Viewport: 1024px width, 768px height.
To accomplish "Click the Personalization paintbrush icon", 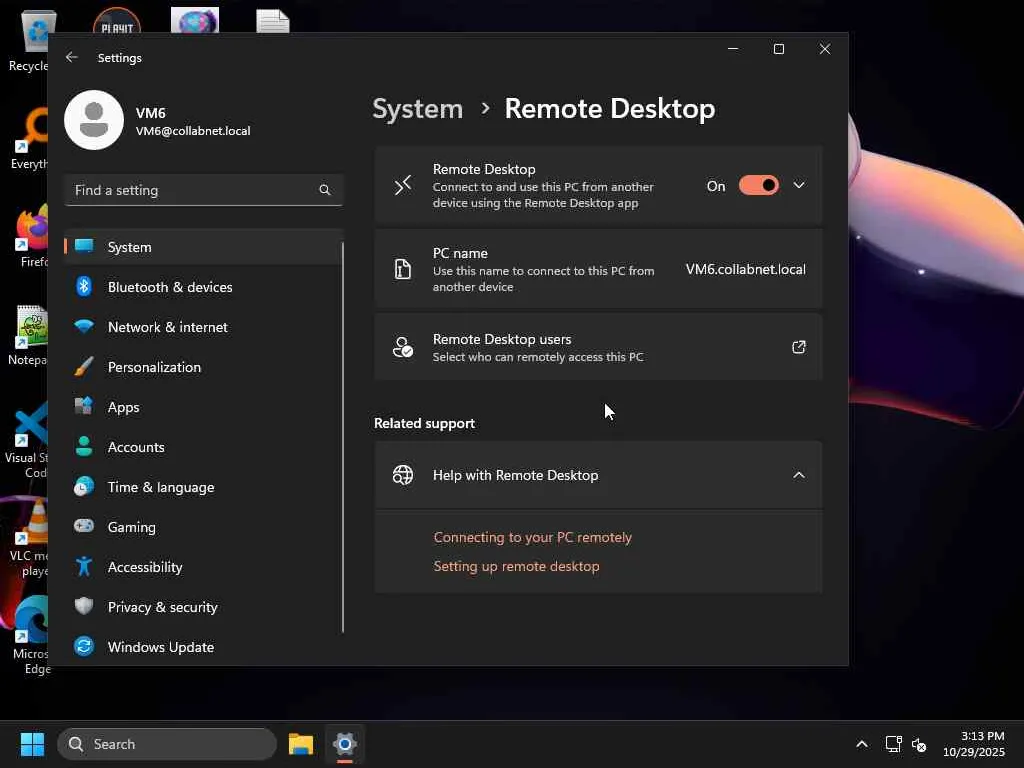I will [85, 367].
